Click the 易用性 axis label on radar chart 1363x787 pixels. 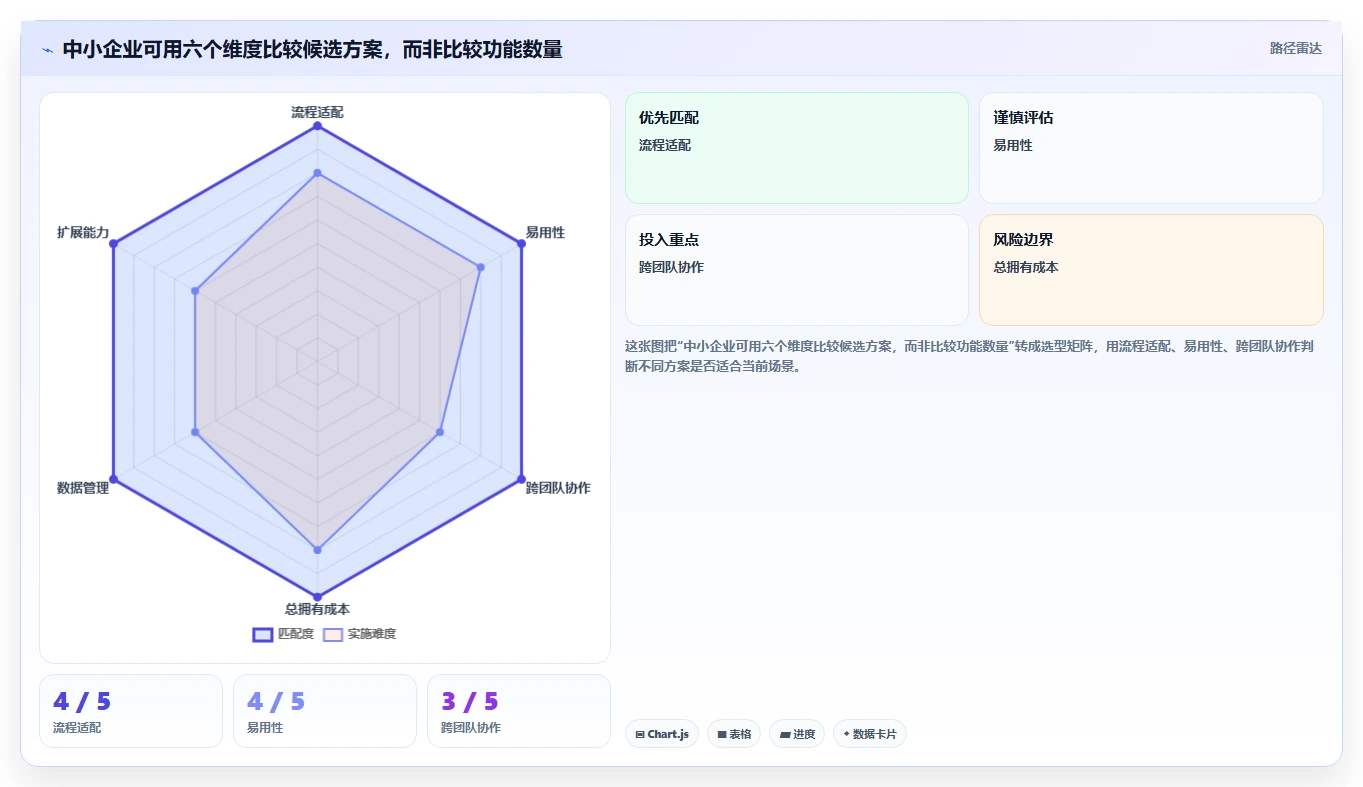(x=545, y=232)
